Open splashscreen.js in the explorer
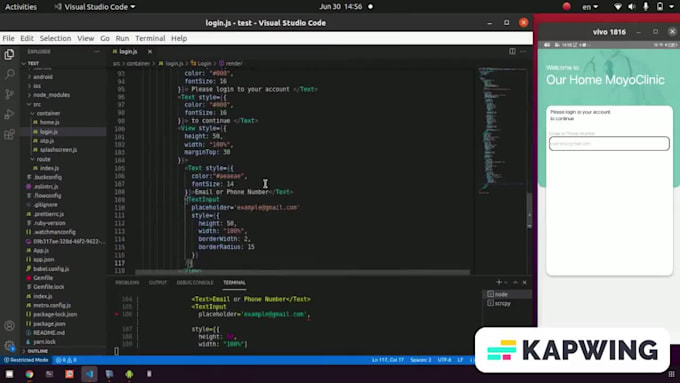This screenshot has width=680, height=383. (58, 150)
